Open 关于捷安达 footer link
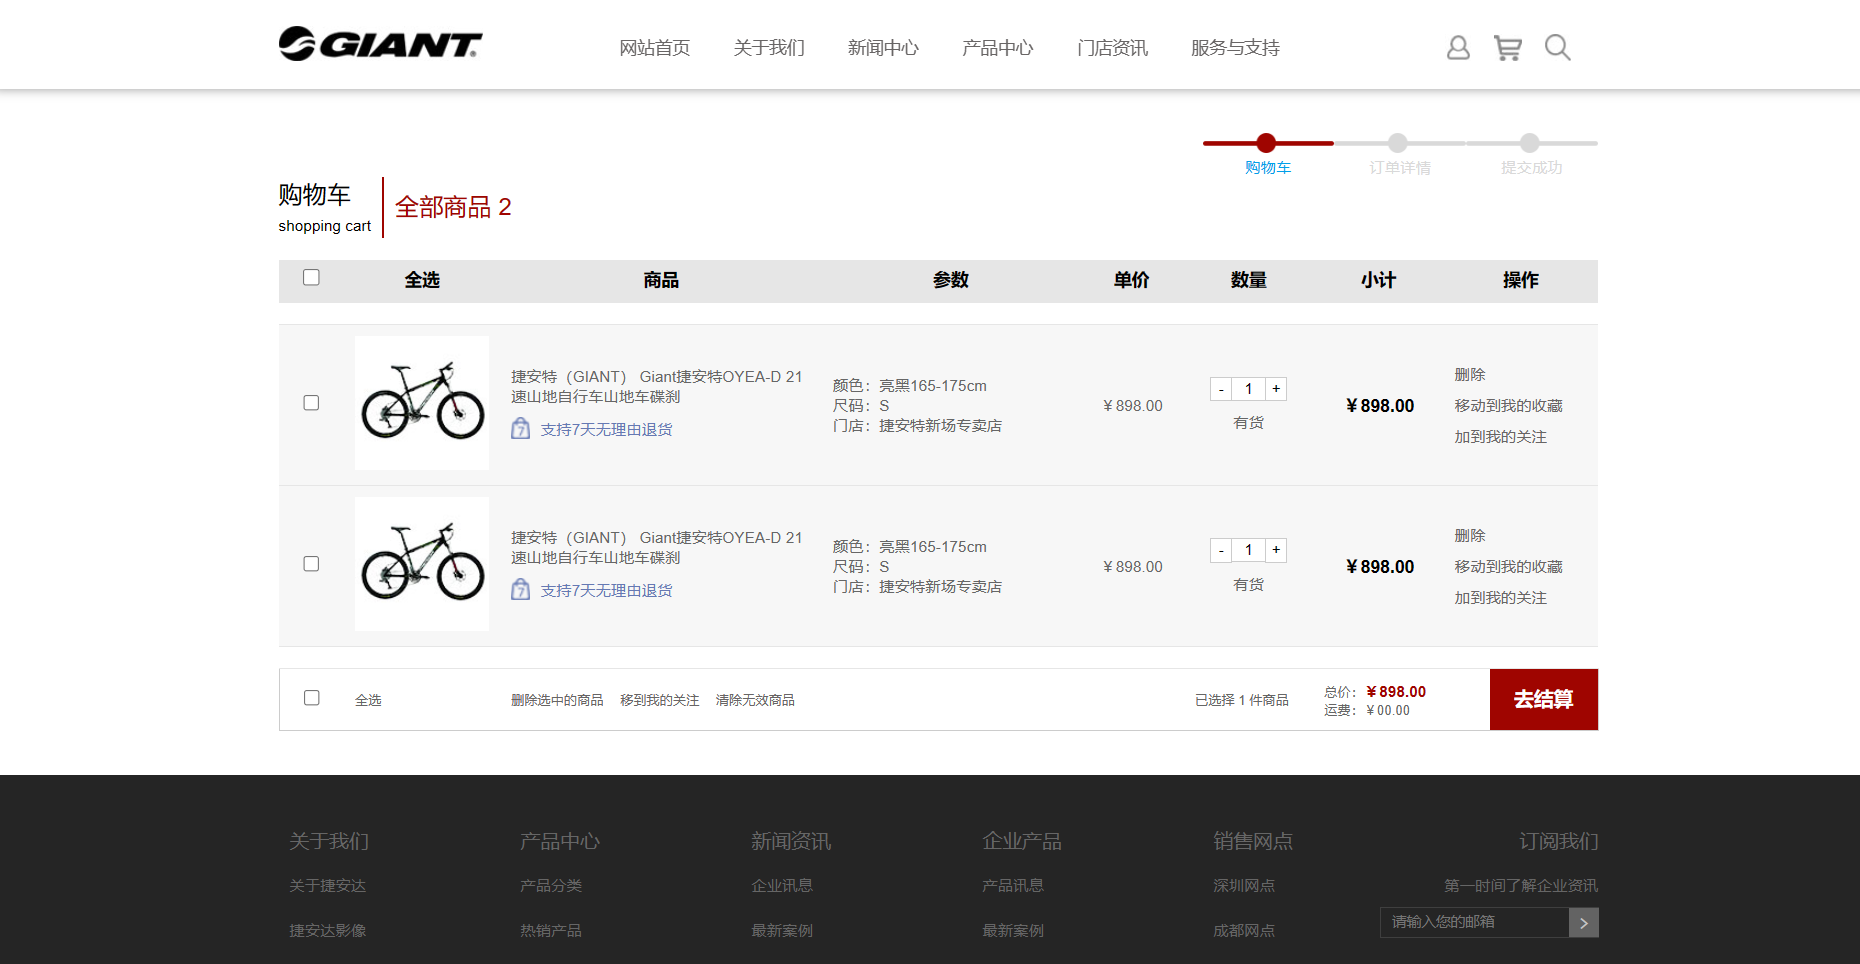This screenshot has height=964, width=1860. pos(327,886)
